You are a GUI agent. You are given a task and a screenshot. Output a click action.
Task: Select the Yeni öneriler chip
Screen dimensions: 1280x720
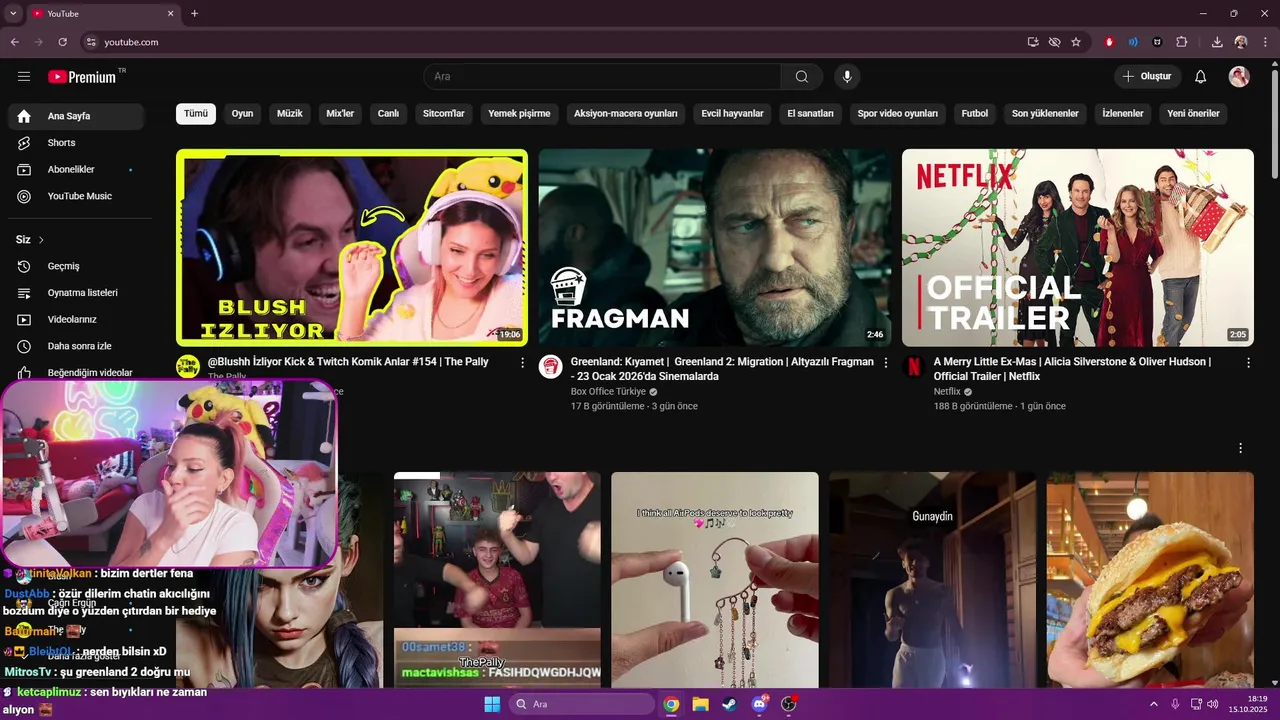coord(1193,114)
